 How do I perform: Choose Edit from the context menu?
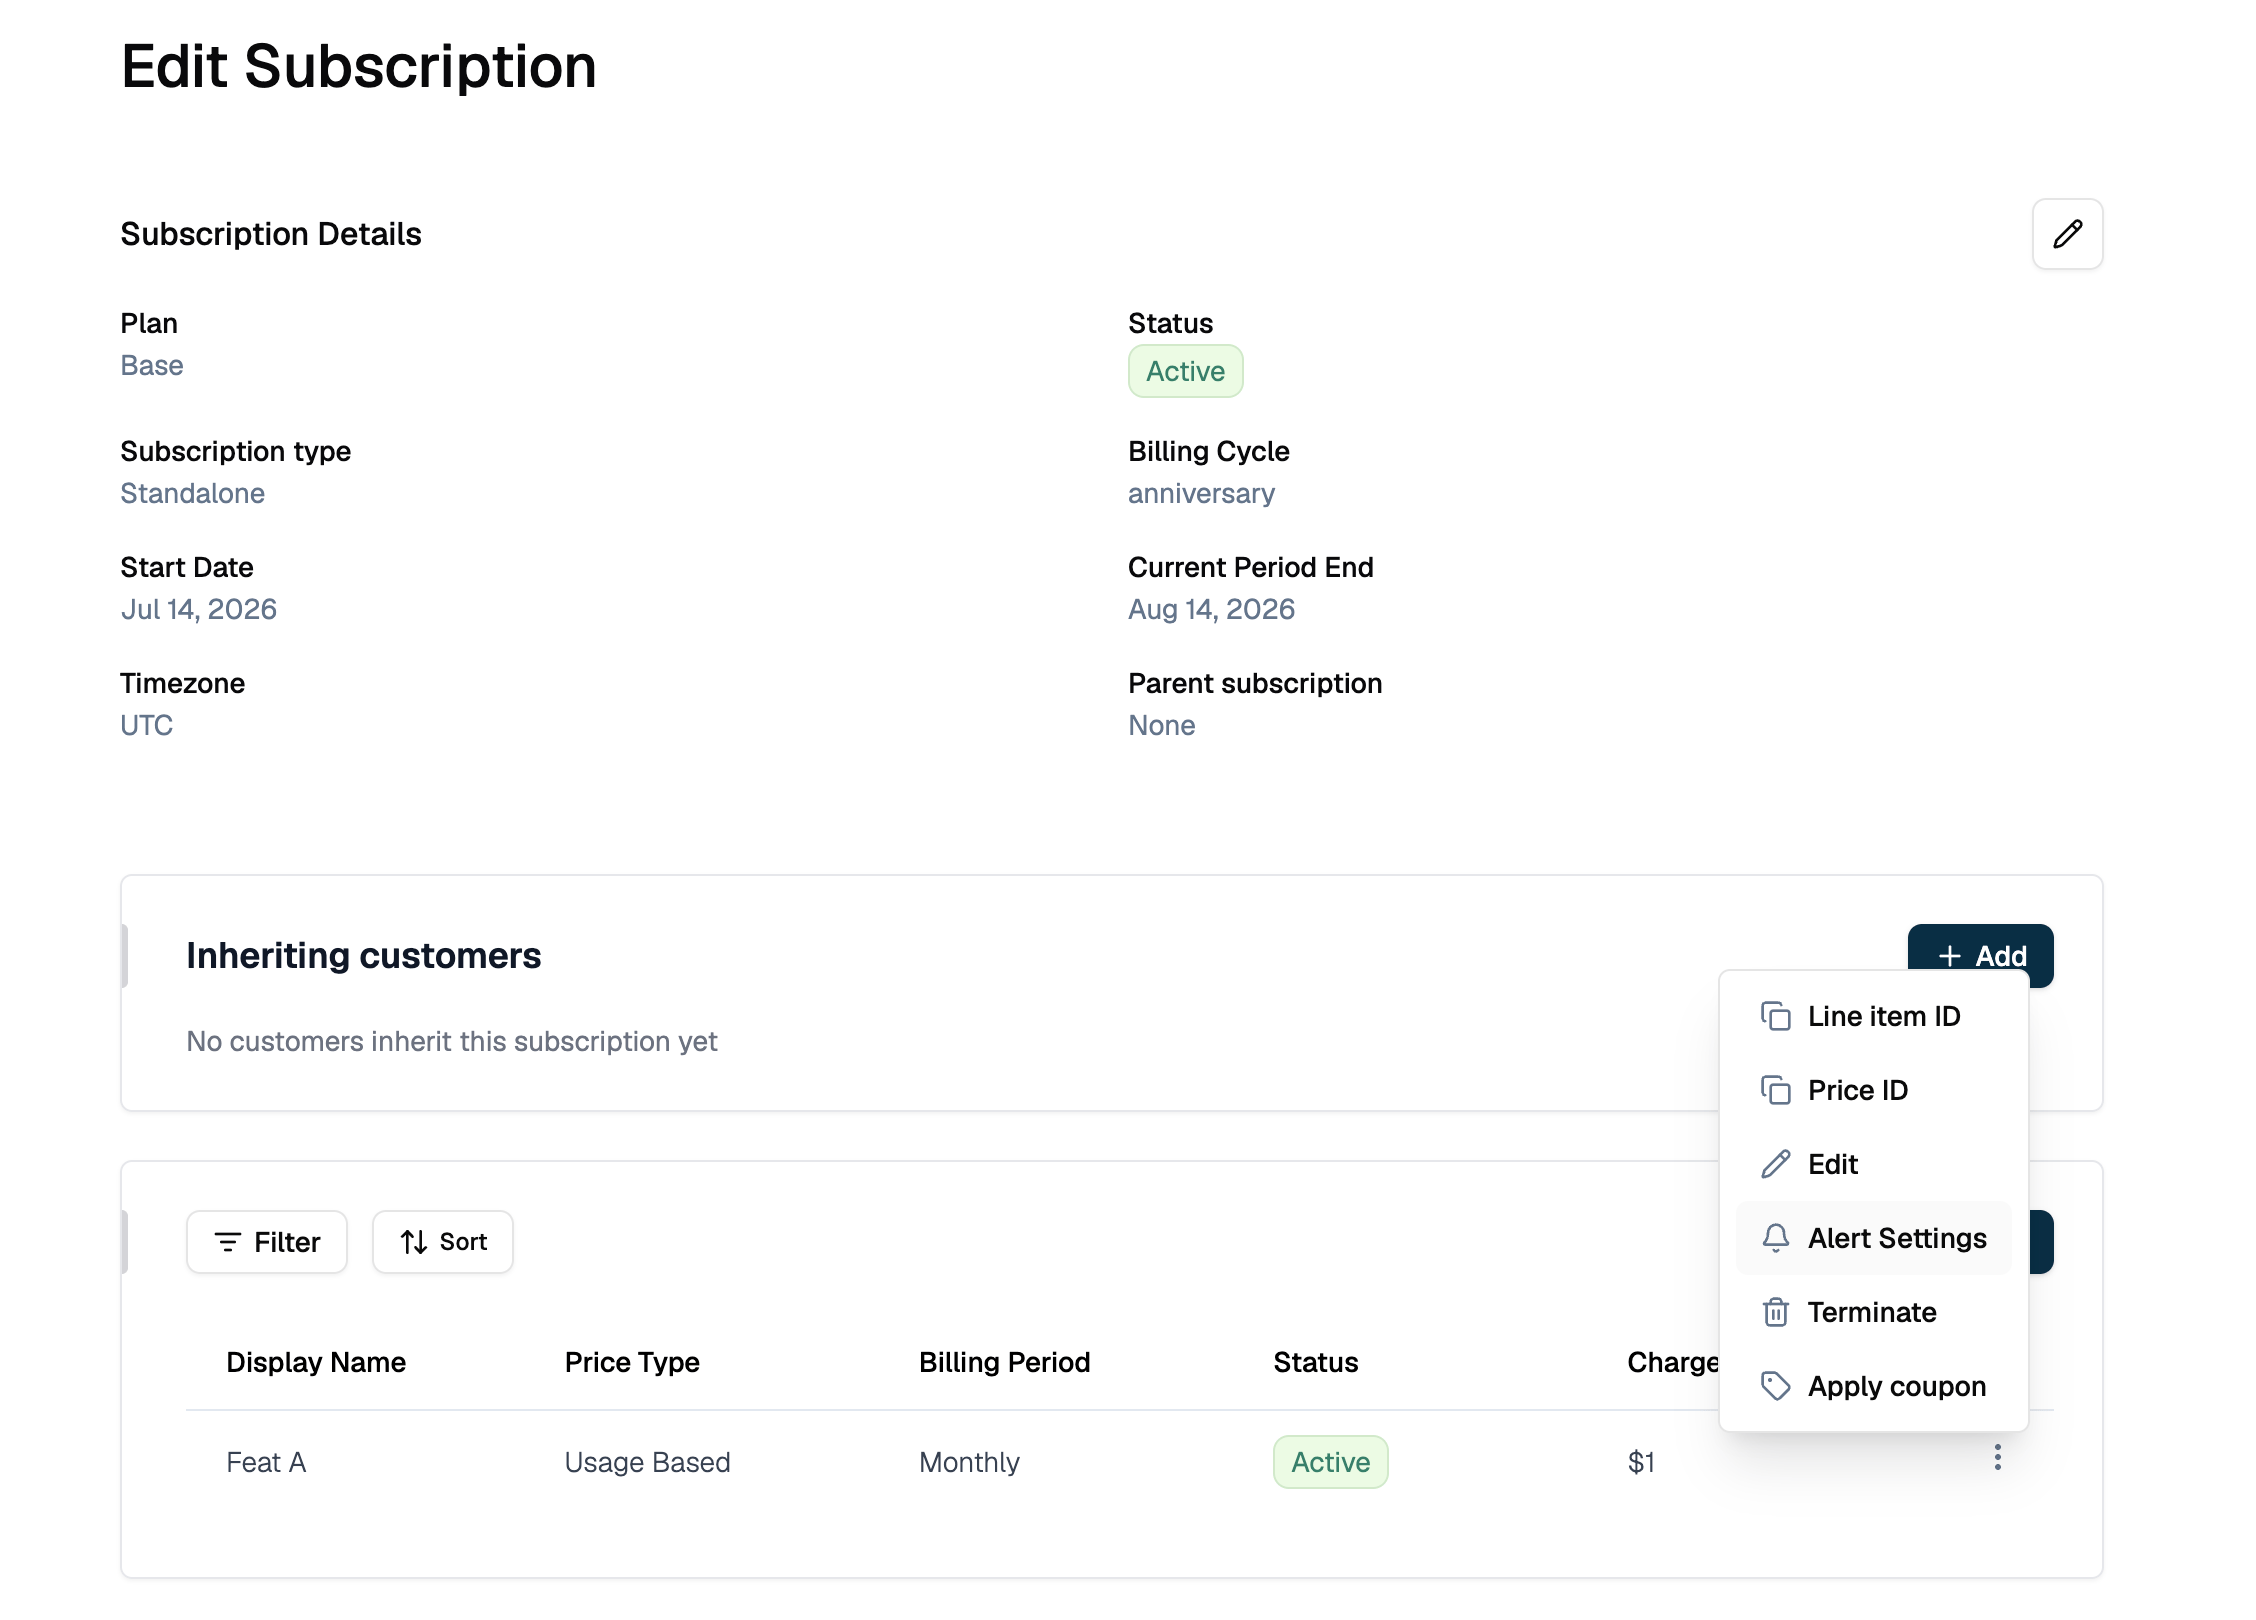[x=1873, y=1164]
